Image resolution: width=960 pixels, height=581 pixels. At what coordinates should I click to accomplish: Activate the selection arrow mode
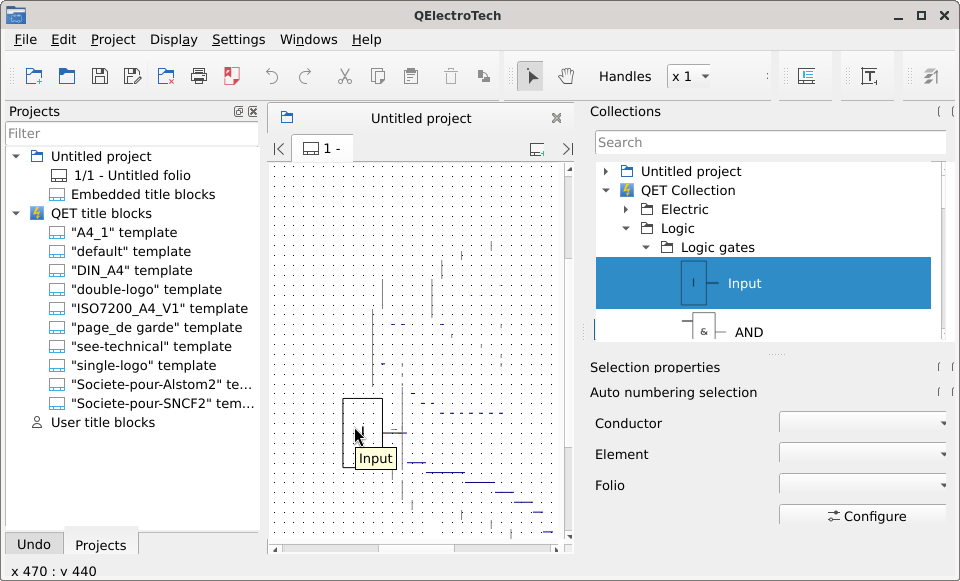531,77
